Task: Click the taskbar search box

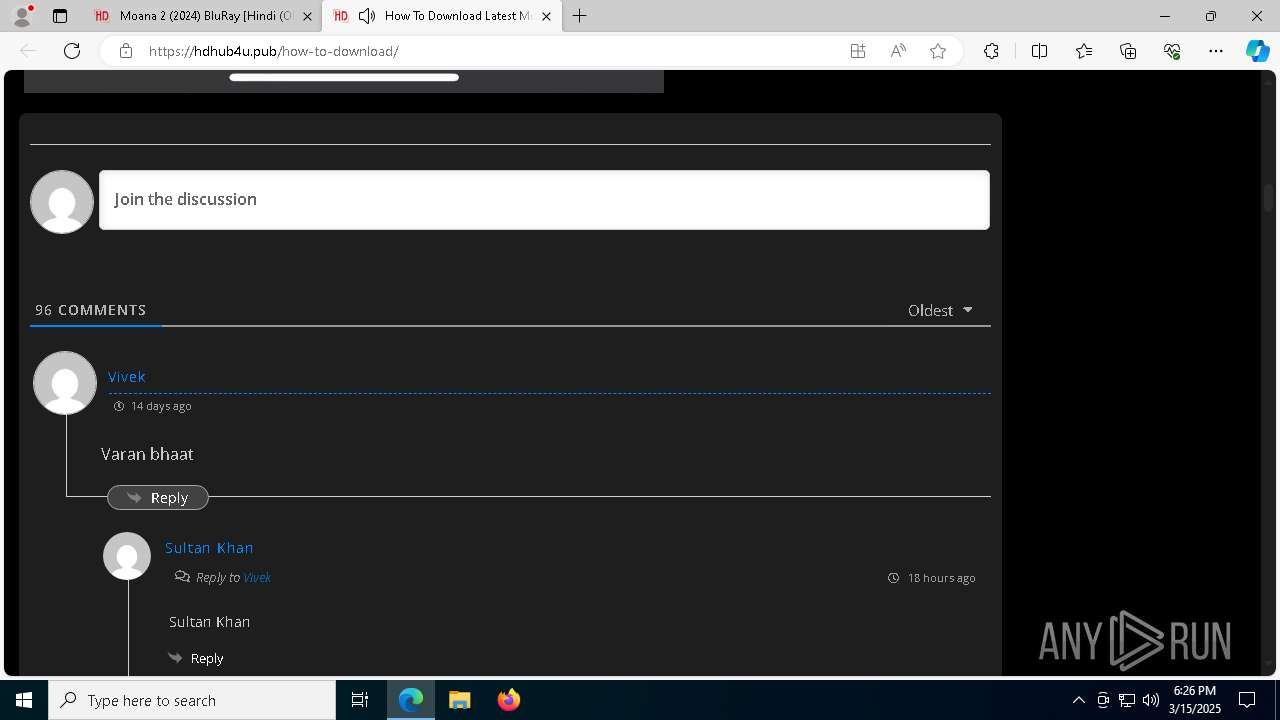Action: tap(192, 700)
